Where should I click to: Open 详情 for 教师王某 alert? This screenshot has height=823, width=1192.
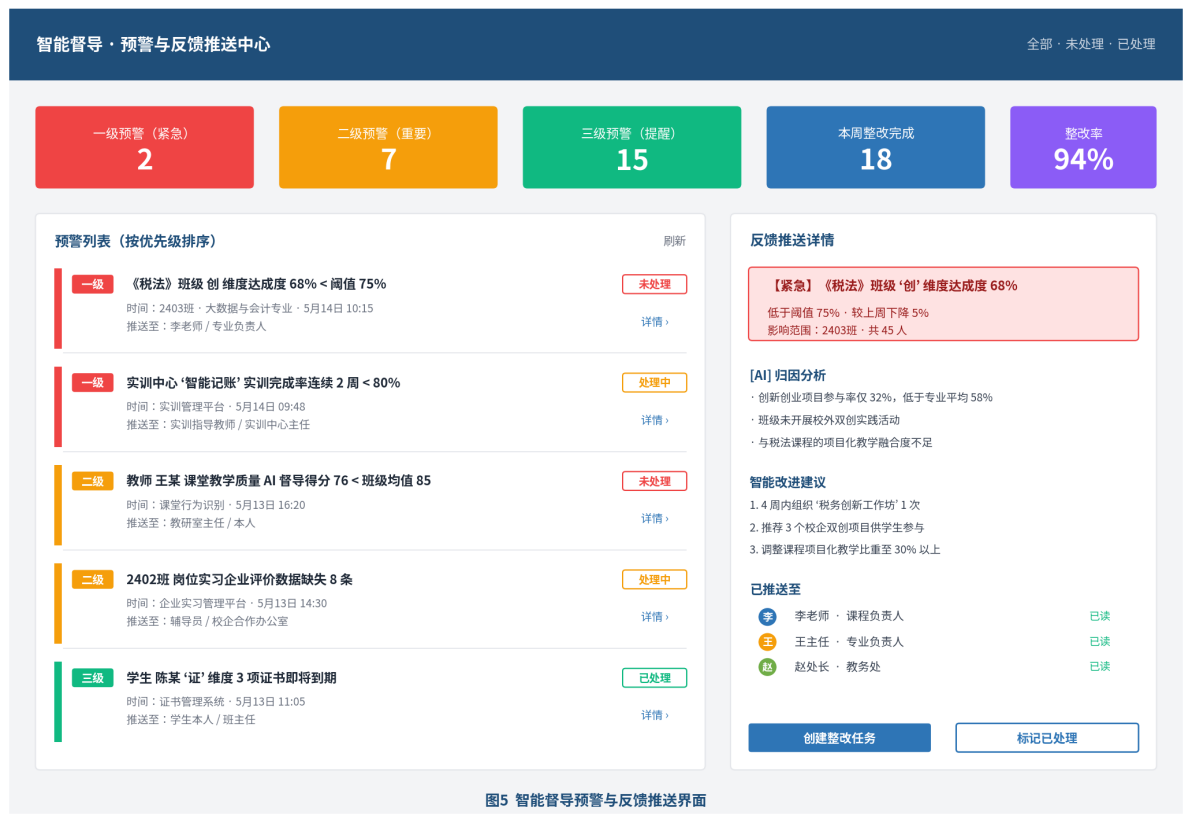tap(655, 519)
